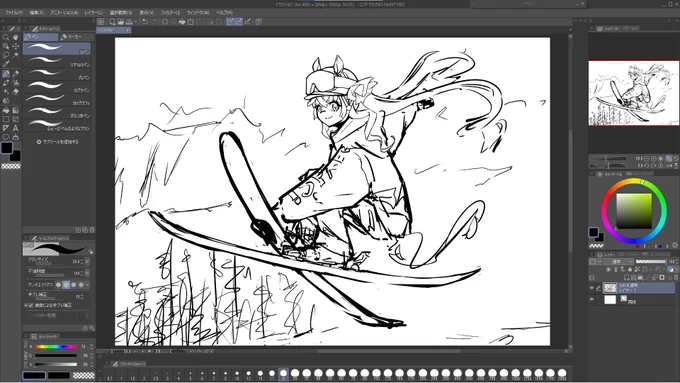Open the Sub Tool panel menu

pos(26,29)
